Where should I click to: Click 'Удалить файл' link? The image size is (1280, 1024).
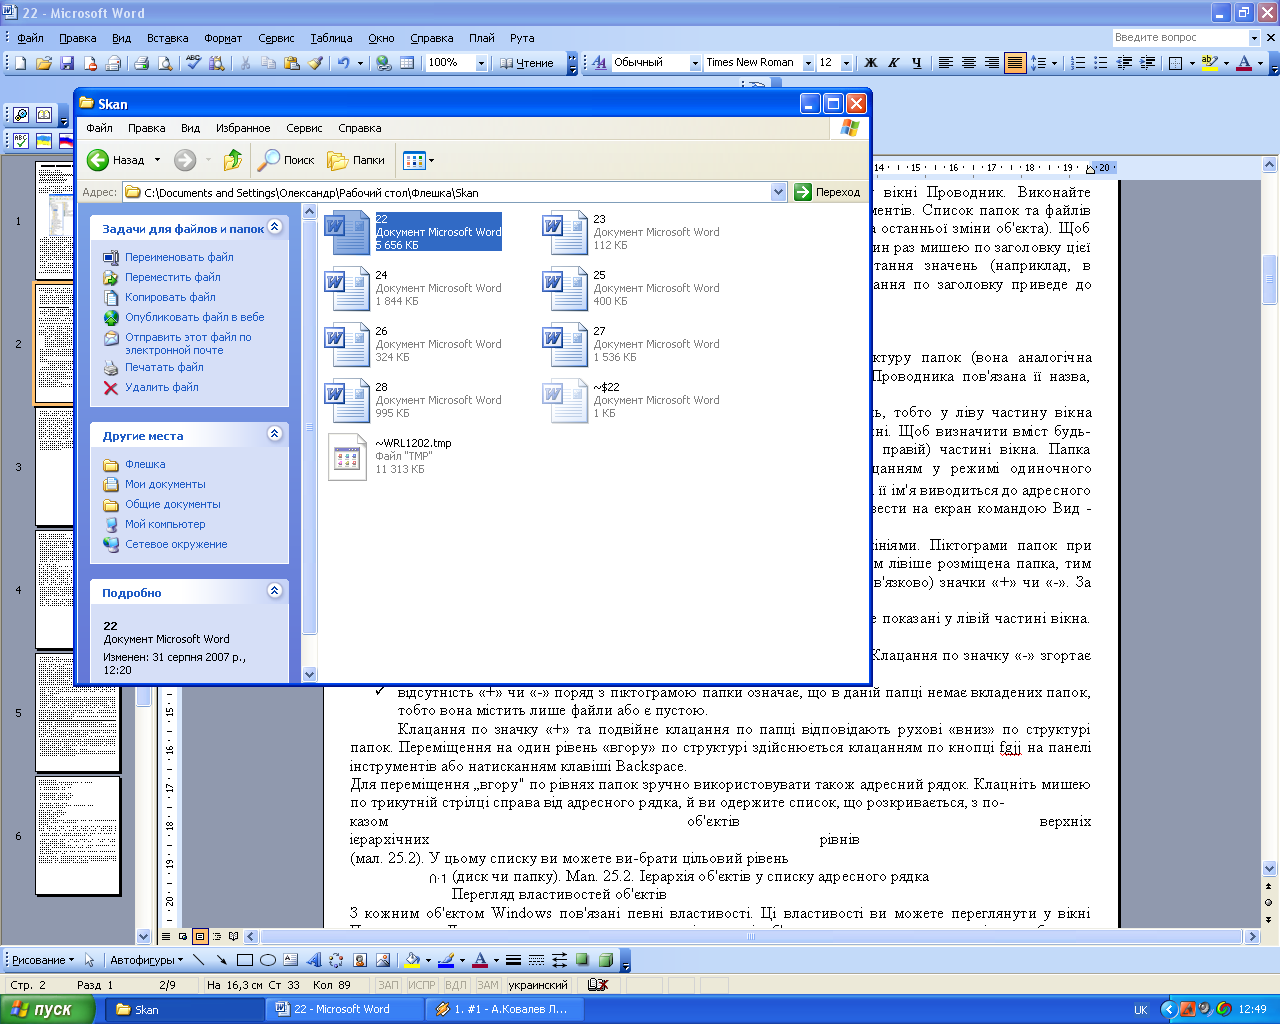pos(162,387)
